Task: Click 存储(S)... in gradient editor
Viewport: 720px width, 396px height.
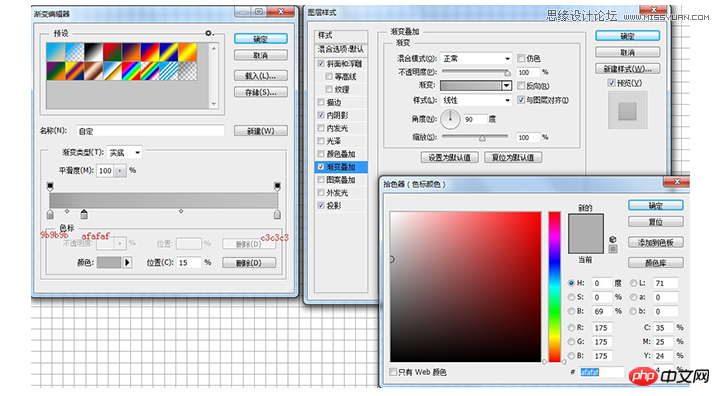Action: click(x=261, y=92)
